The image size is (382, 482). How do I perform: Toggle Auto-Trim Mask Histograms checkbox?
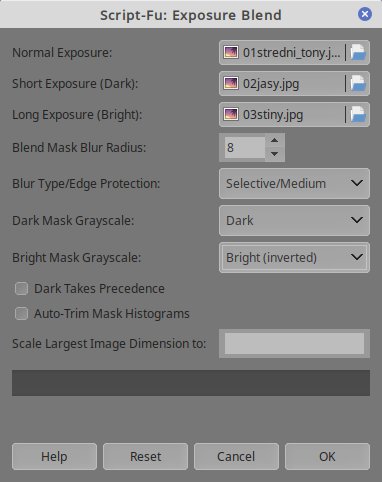click(21, 314)
